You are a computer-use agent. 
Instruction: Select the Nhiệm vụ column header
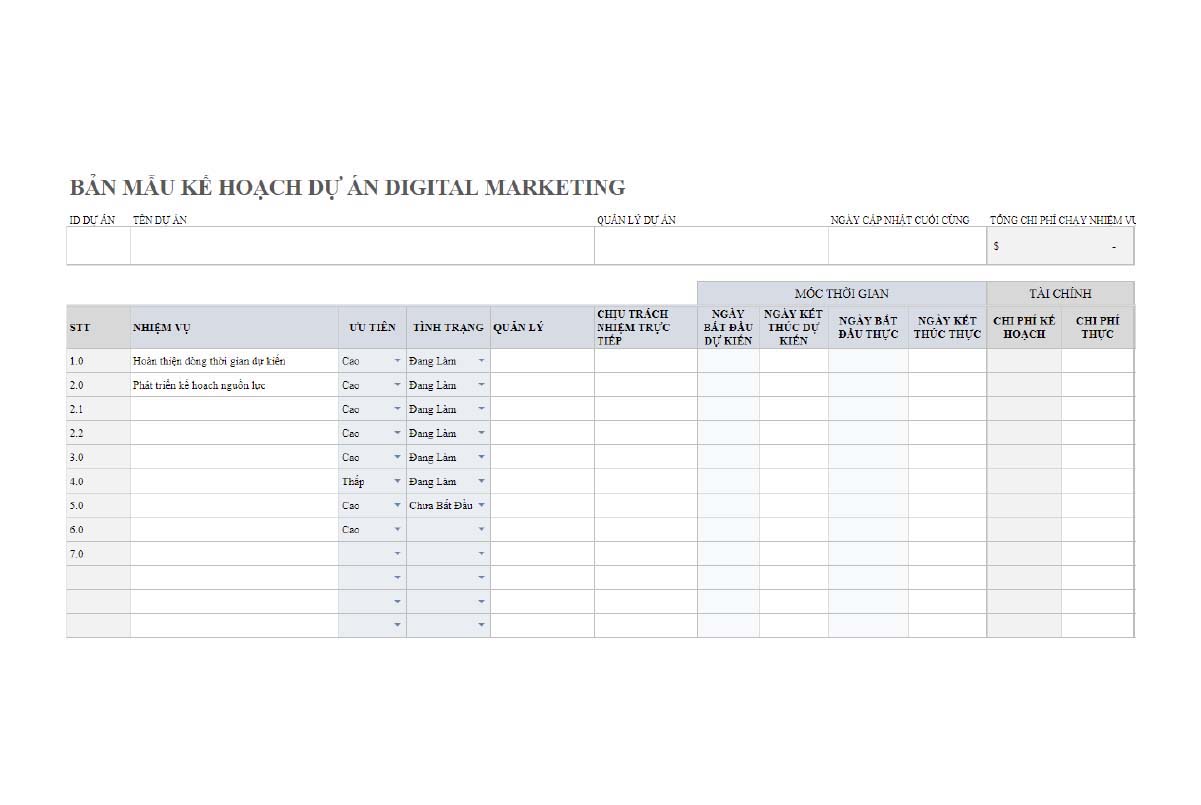click(x=234, y=327)
